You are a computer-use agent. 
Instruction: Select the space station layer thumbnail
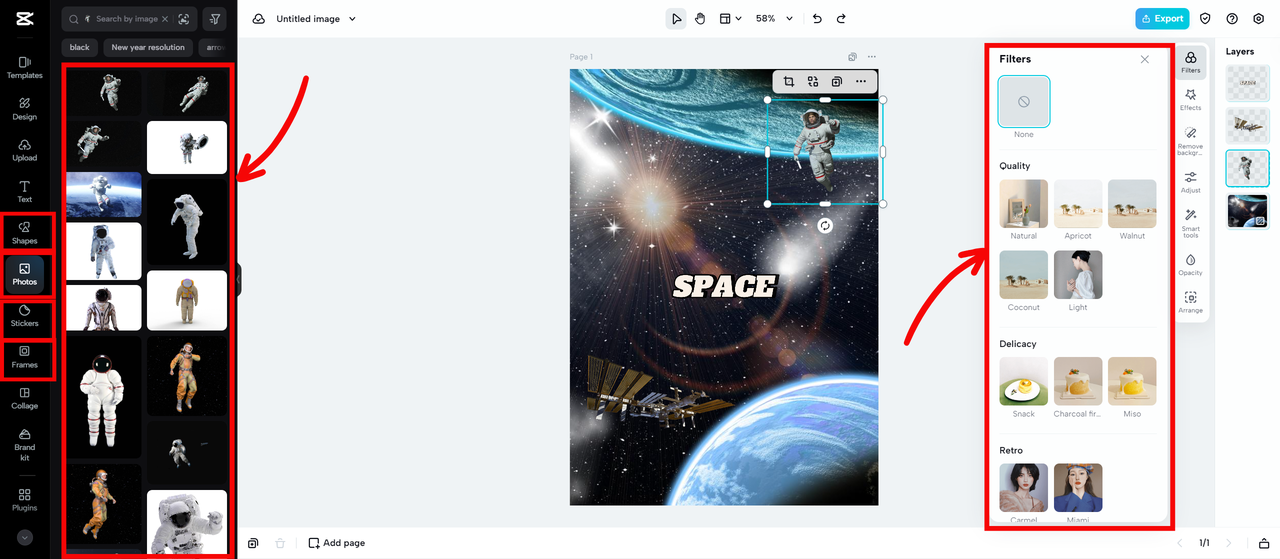1248,126
